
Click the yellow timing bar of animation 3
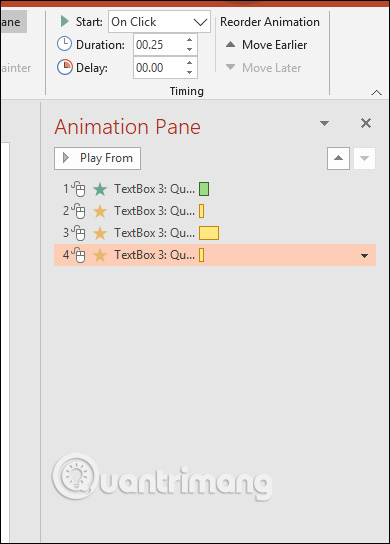coord(209,233)
